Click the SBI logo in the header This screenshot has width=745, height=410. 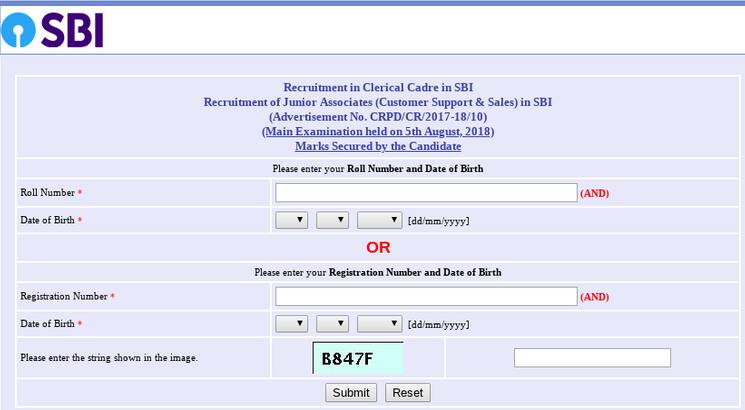52,30
